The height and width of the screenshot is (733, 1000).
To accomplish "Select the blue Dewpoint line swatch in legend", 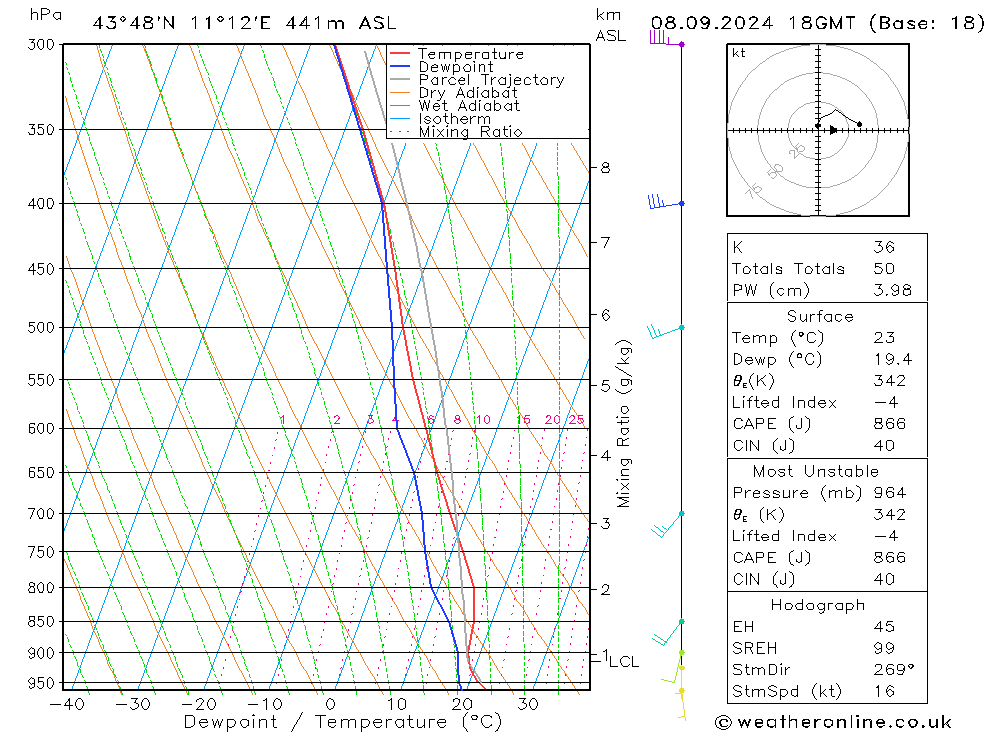I will (400, 66).
